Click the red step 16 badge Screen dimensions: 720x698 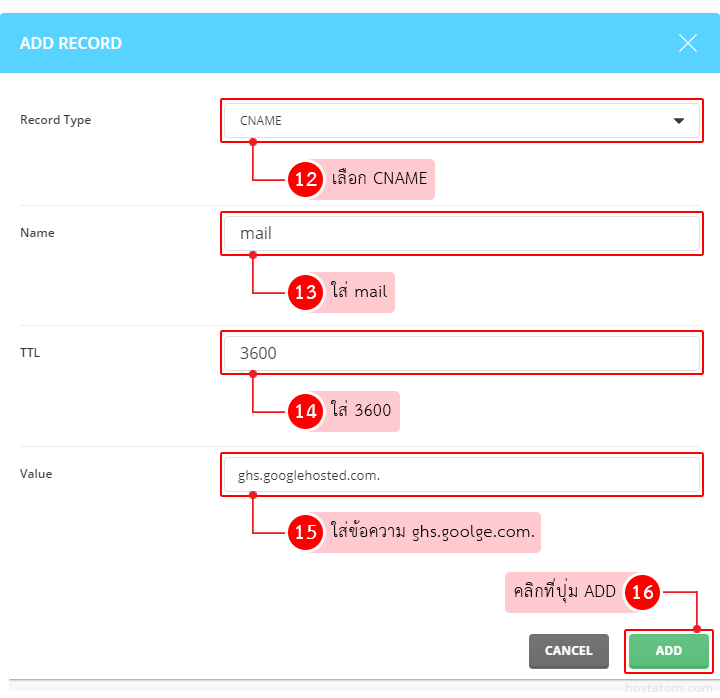(x=642, y=592)
